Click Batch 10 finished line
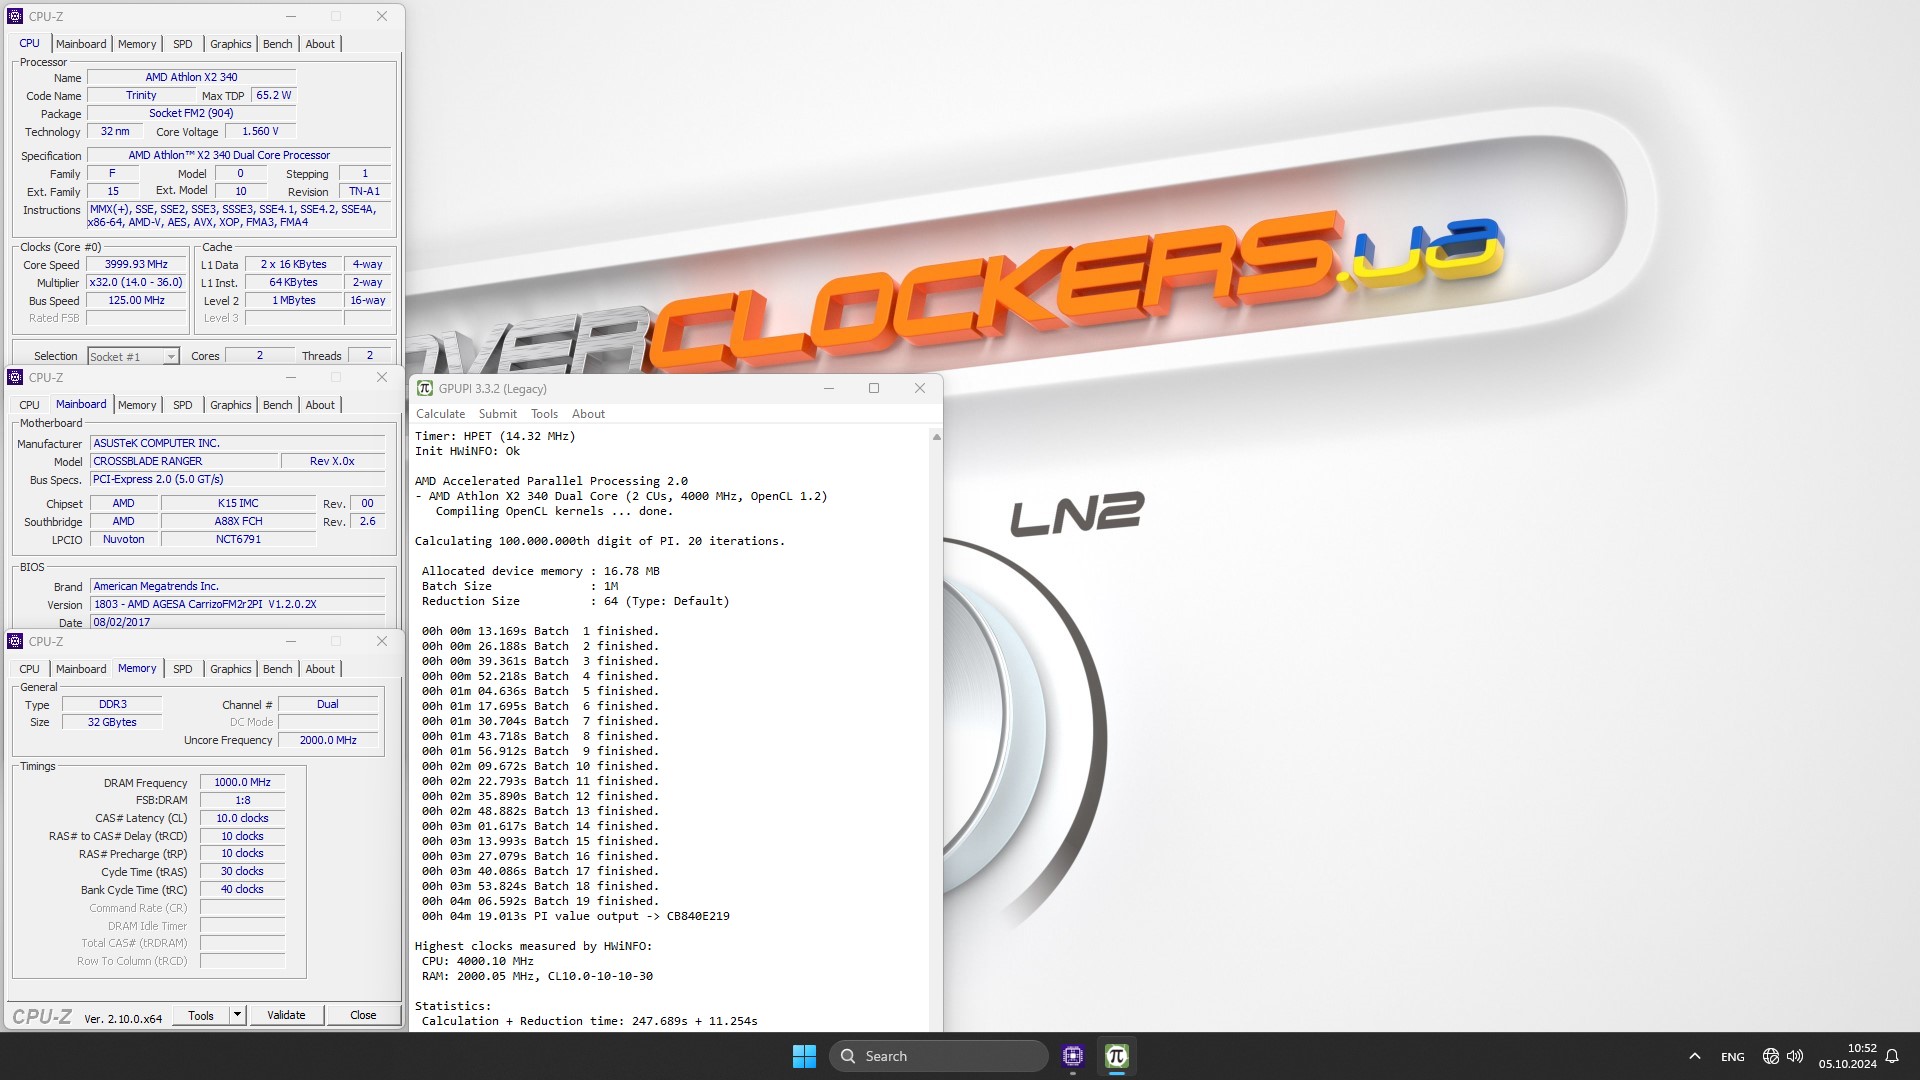Viewport: 1920px width, 1080px height. pyautogui.click(x=540, y=766)
